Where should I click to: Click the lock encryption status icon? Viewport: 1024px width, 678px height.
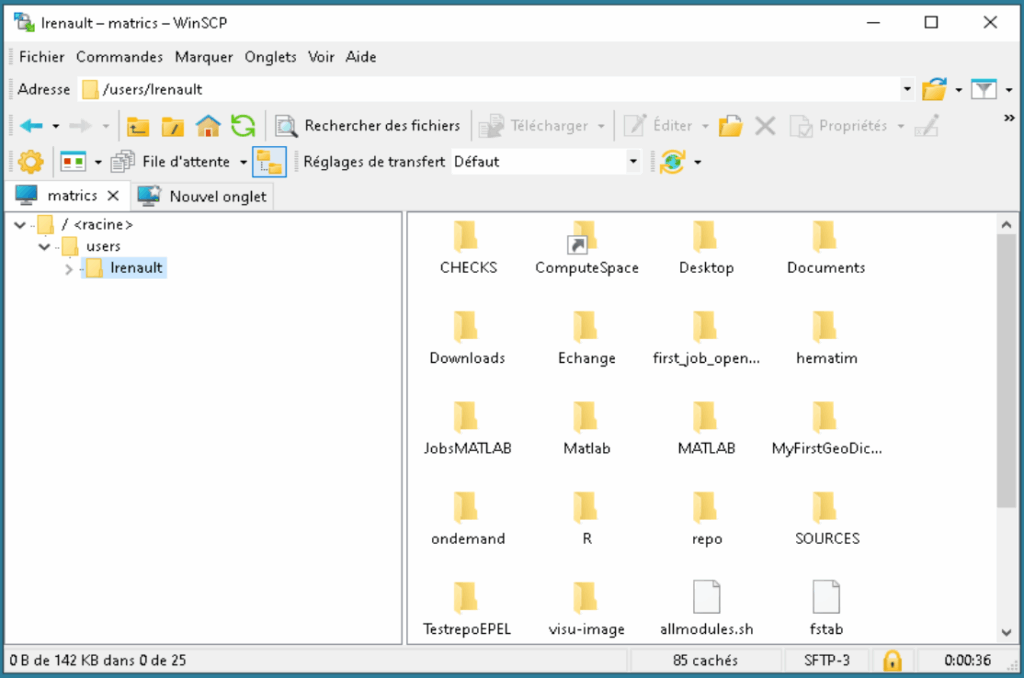click(x=892, y=660)
